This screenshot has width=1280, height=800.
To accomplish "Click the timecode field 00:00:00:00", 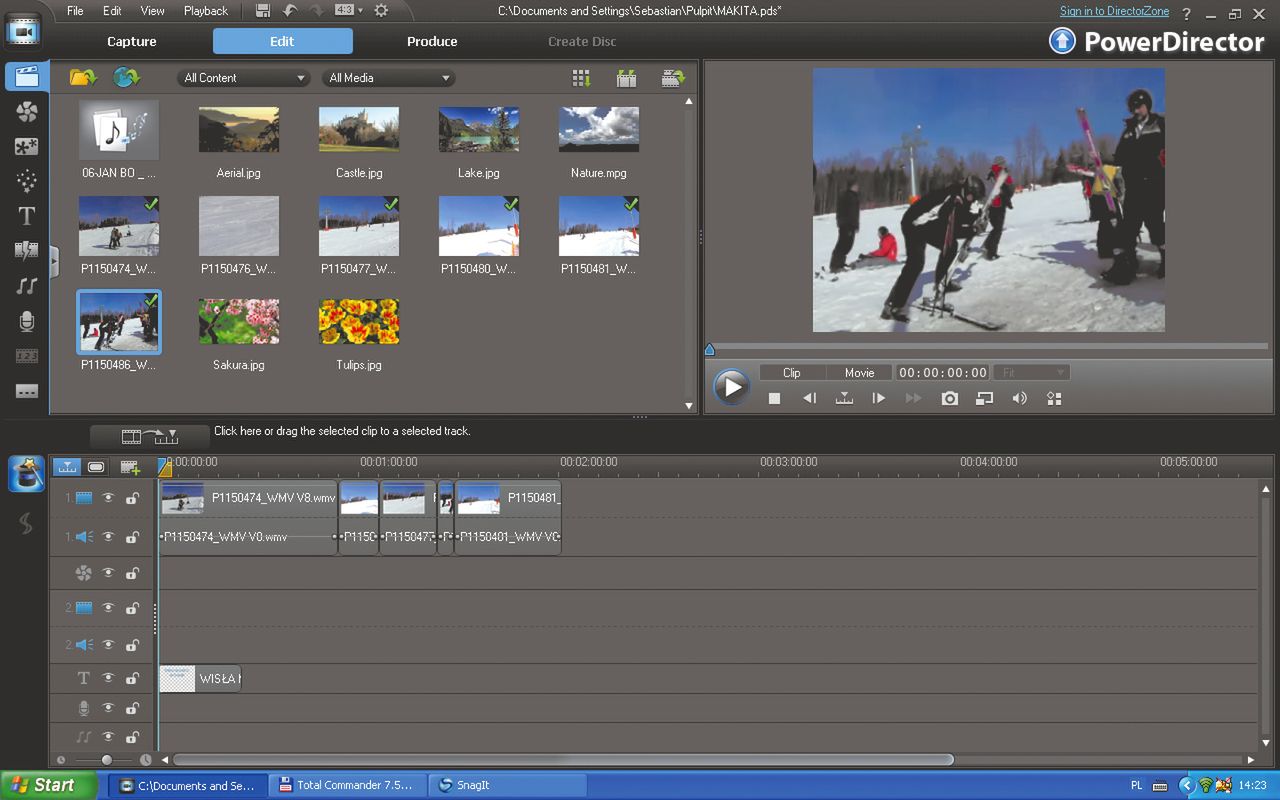I will coord(943,372).
